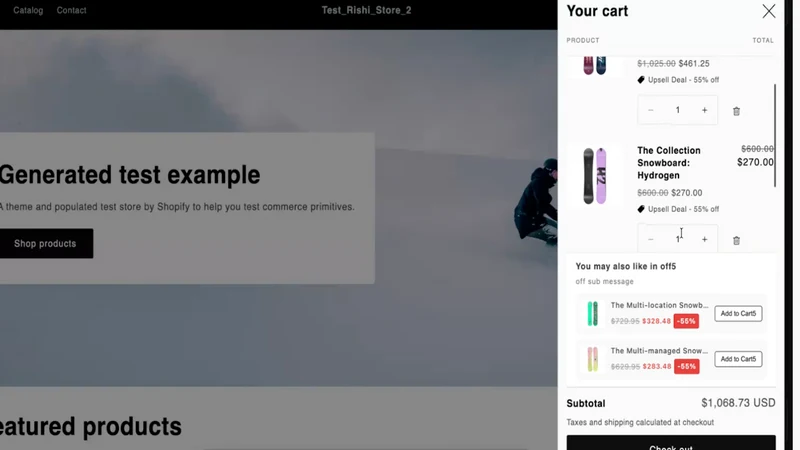Click the -55% badge on Multi-location Snowboard
This screenshot has height=450, width=800.
point(686,321)
